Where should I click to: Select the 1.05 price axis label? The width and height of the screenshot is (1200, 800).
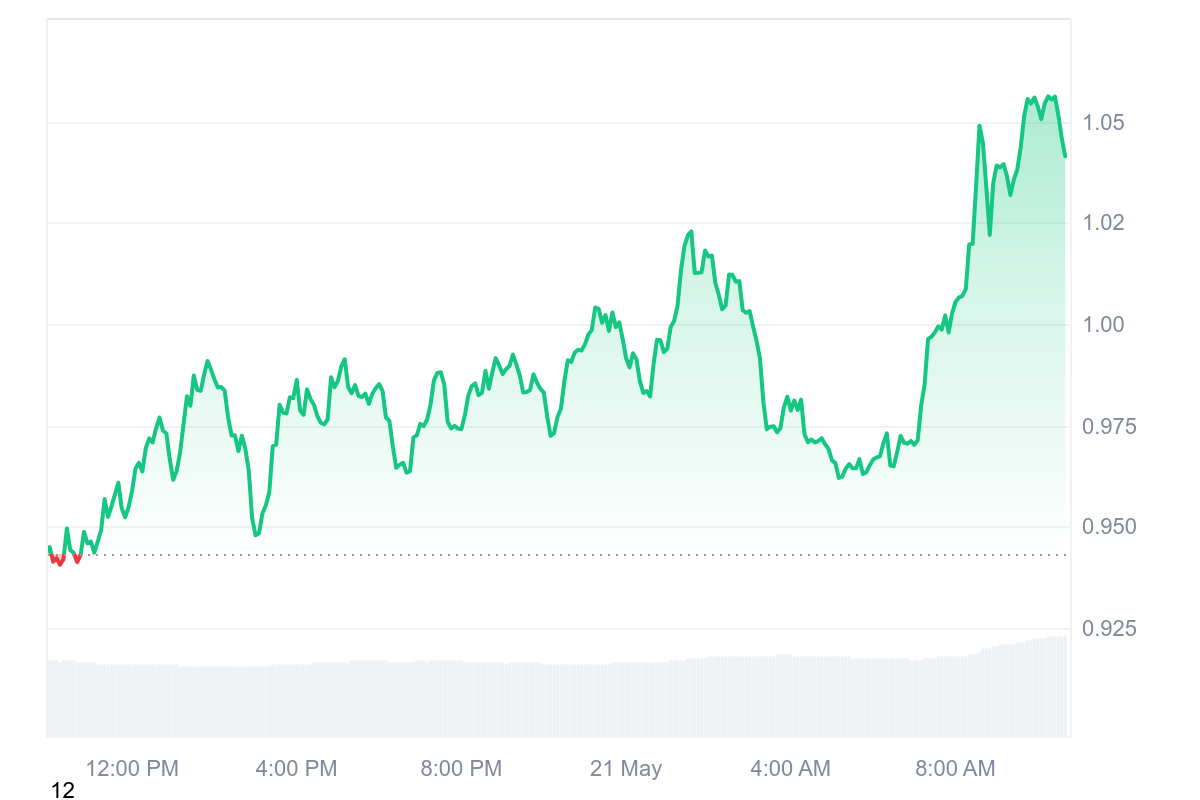click(1104, 123)
